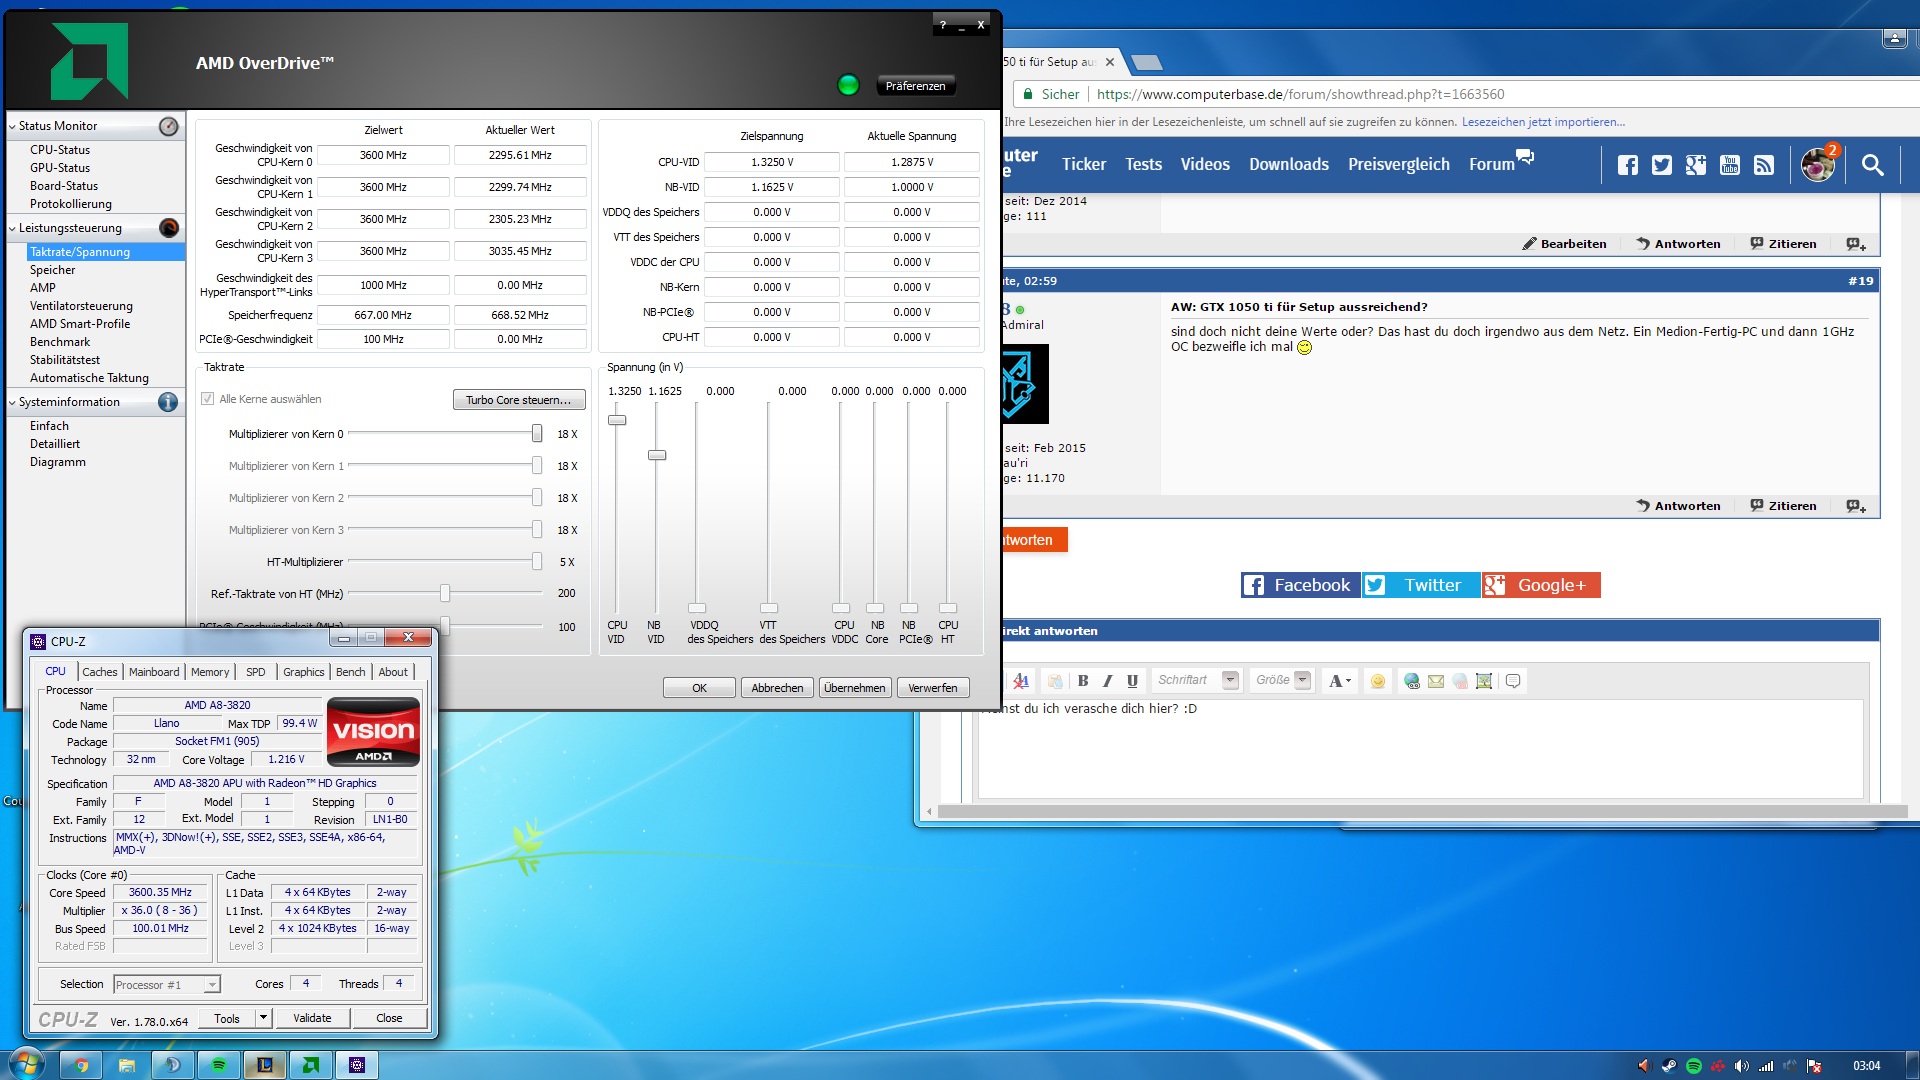Screen dimensions: 1920x1080
Task: Open the YouTube icon in ComputerBase header
Action: (1730, 165)
